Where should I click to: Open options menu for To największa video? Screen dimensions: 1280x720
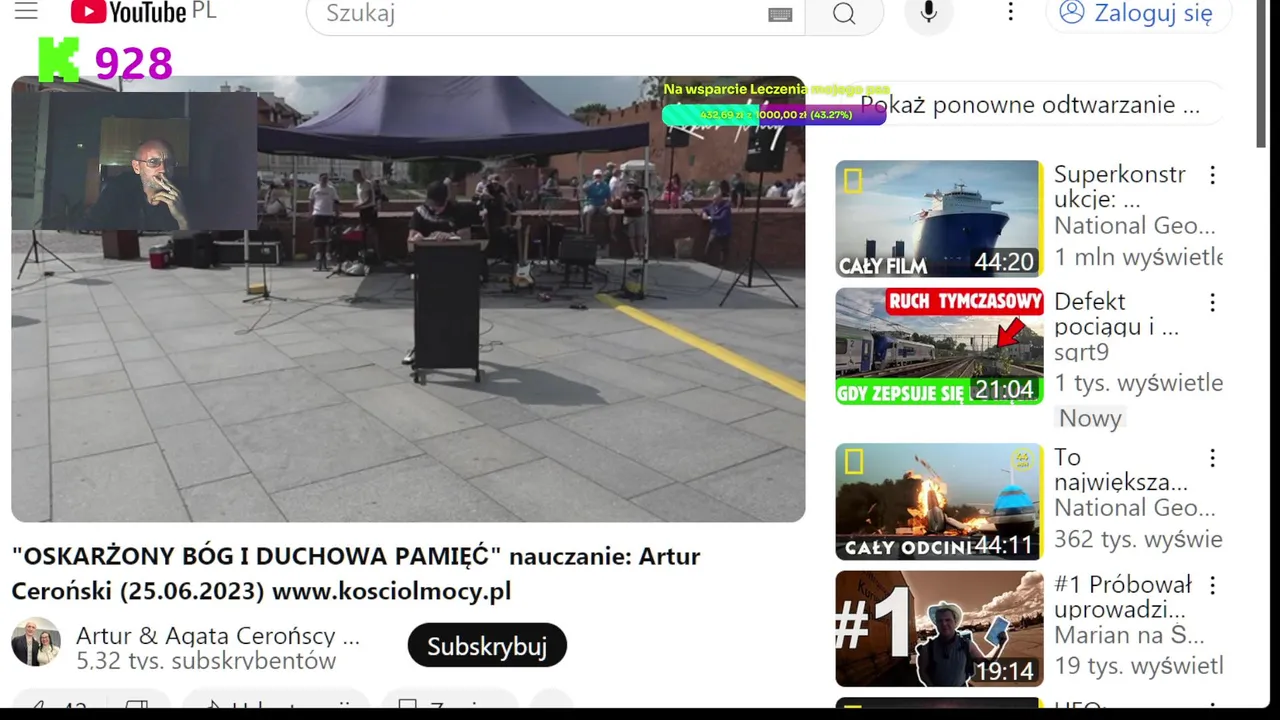coord(1212,458)
